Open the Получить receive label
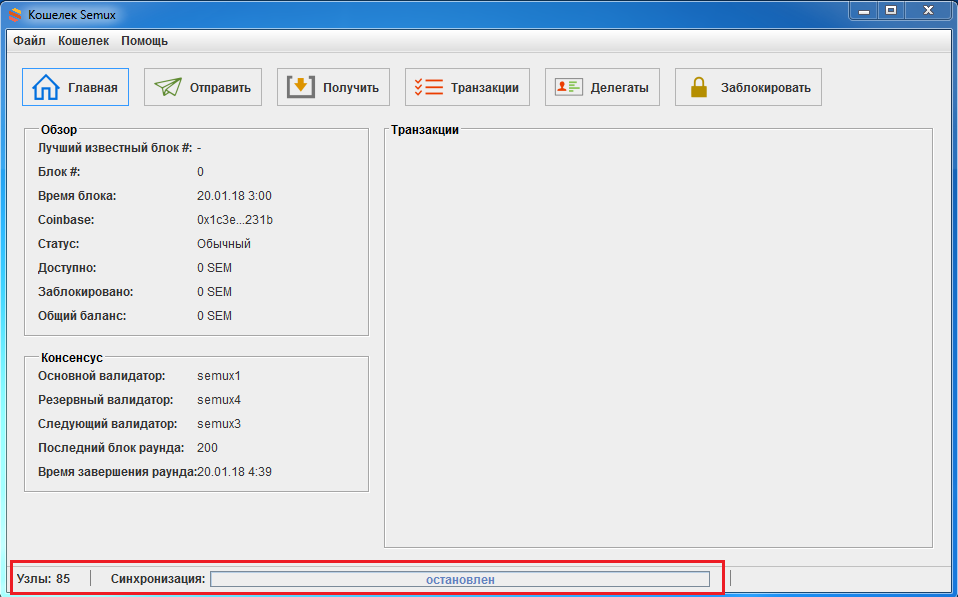958x597 pixels. click(351, 87)
